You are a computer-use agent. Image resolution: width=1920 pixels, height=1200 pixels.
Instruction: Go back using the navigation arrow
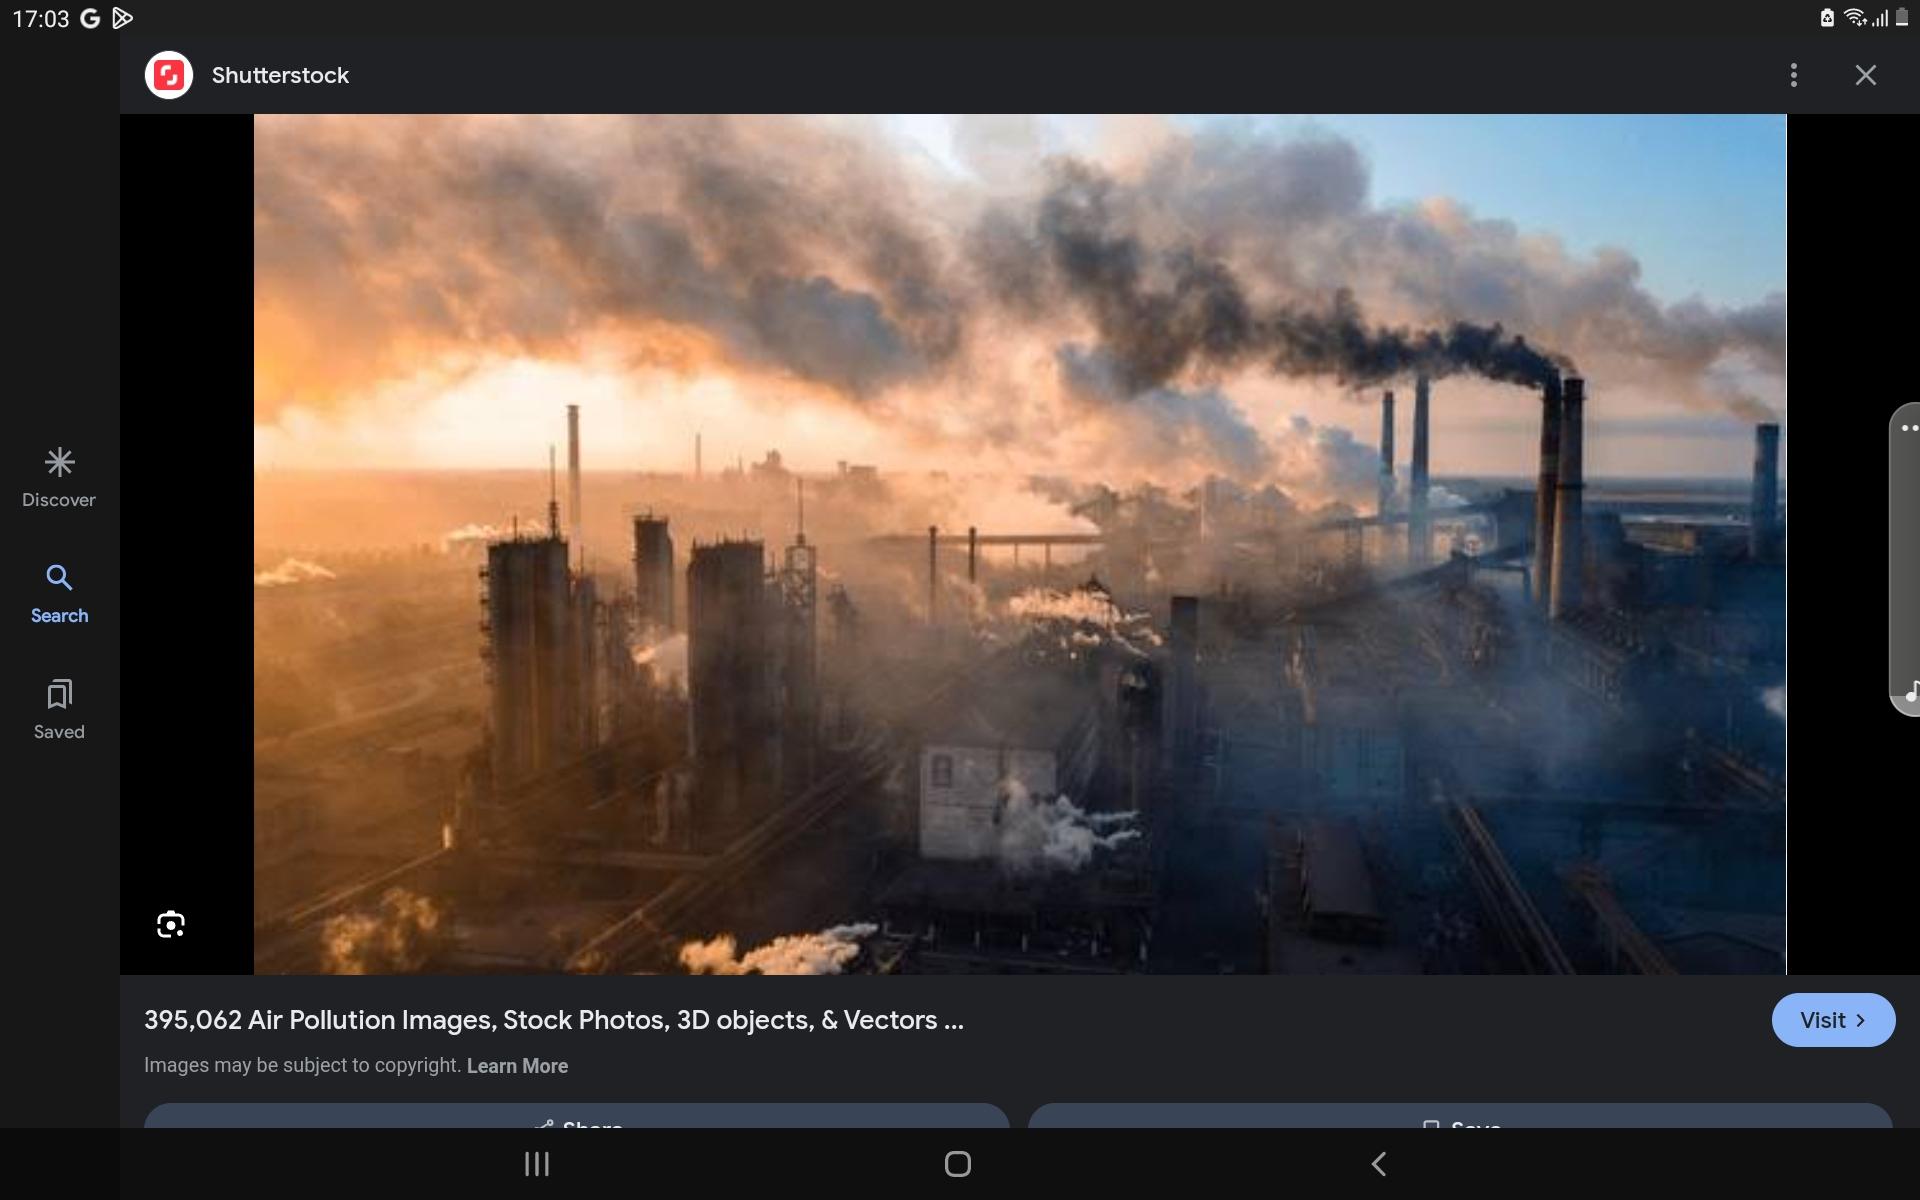tap(1378, 1164)
